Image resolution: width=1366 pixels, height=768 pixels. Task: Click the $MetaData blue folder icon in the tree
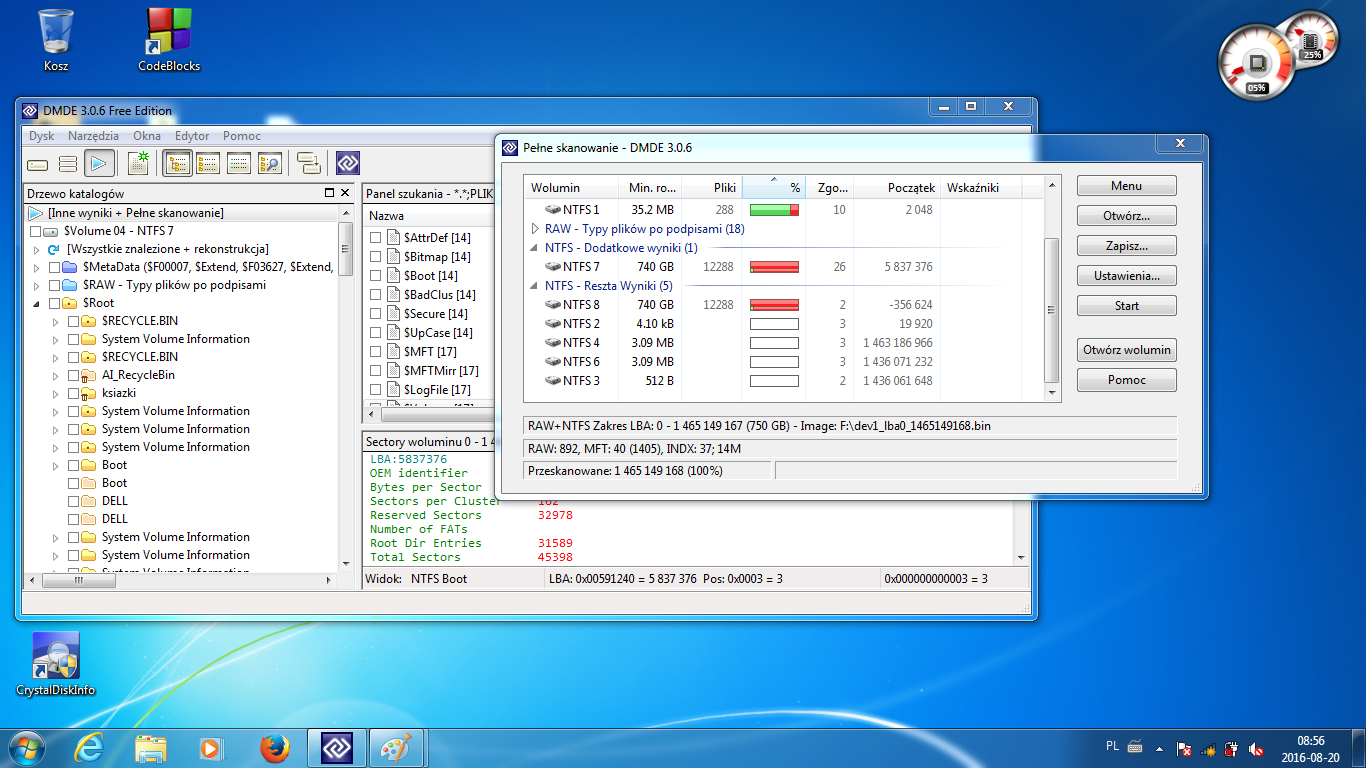pos(70,267)
